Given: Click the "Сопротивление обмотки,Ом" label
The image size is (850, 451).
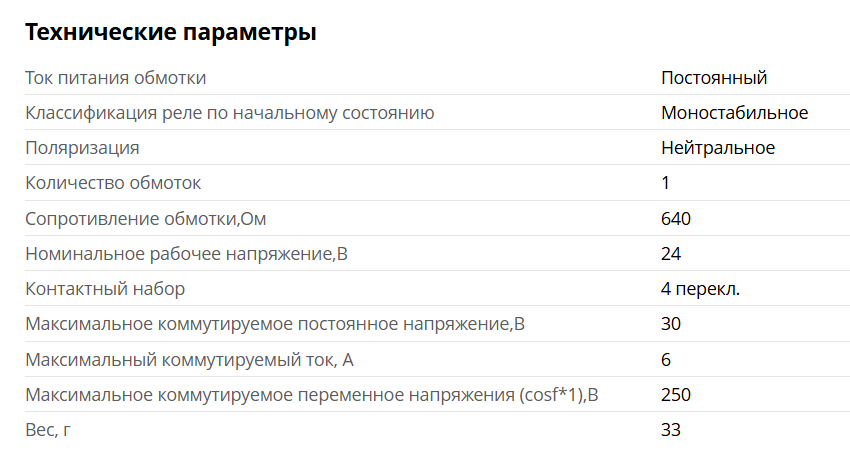Looking at the screenshot, I should (146, 219).
